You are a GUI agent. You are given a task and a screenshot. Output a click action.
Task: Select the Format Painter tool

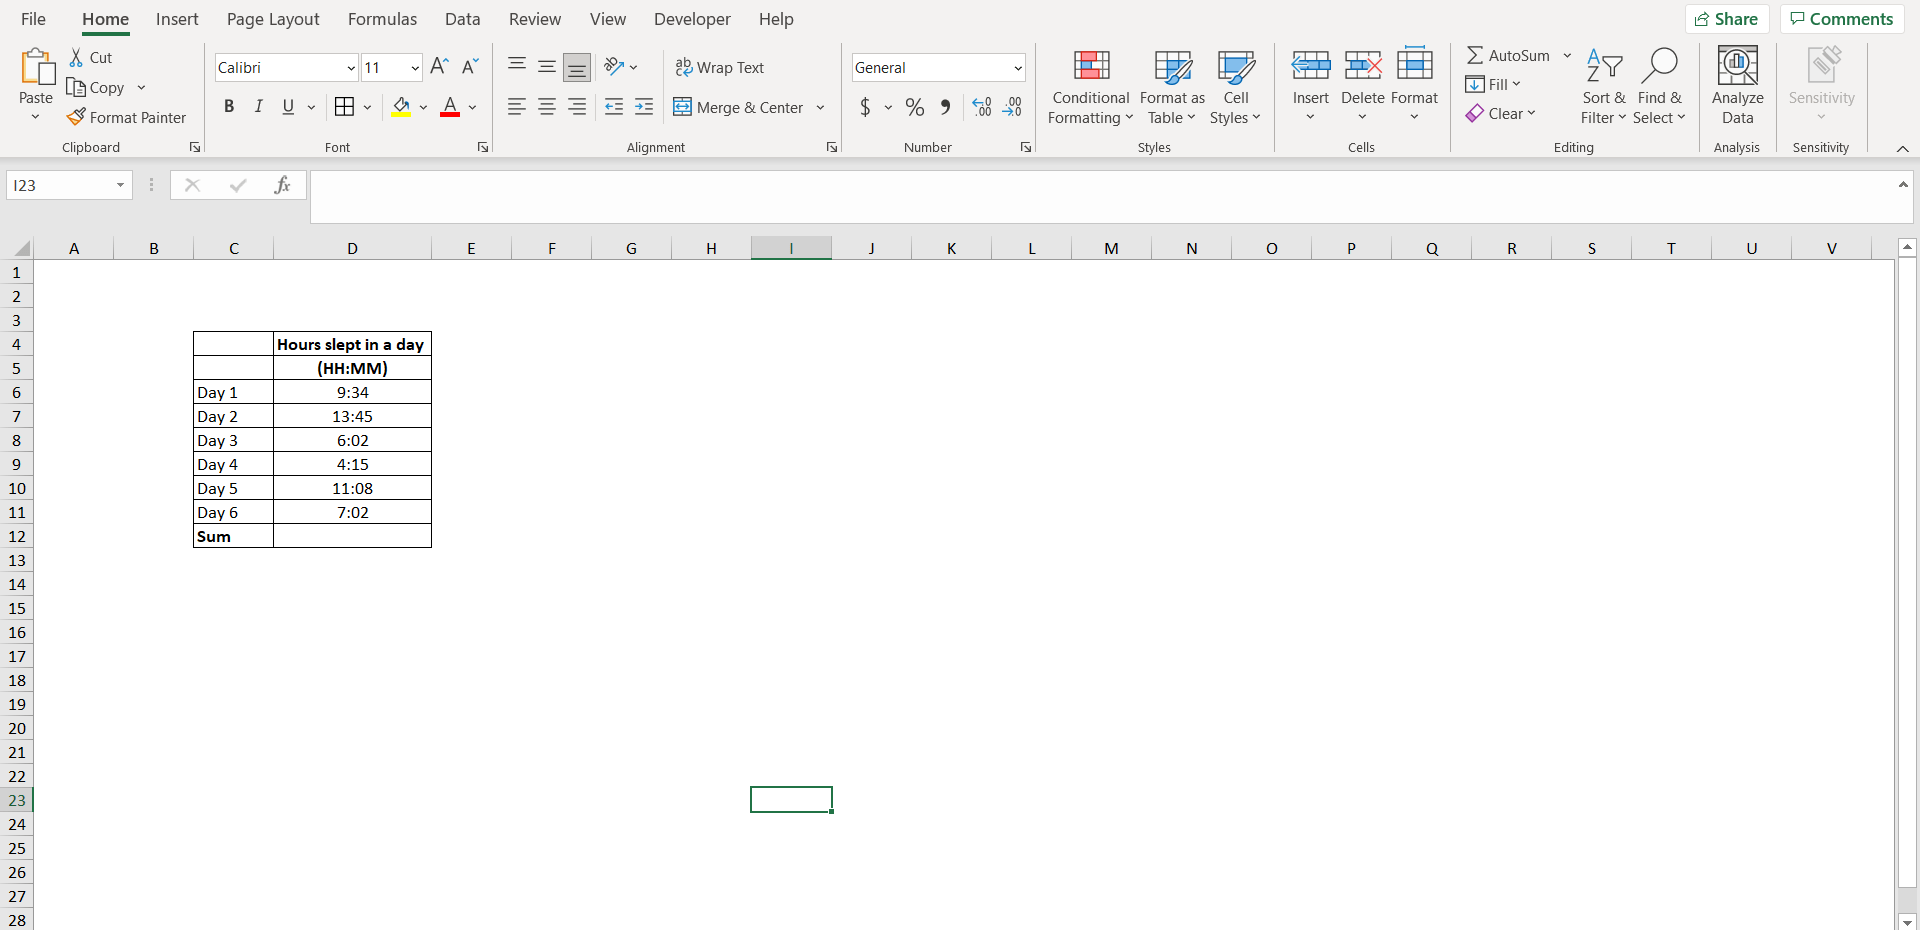127,117
